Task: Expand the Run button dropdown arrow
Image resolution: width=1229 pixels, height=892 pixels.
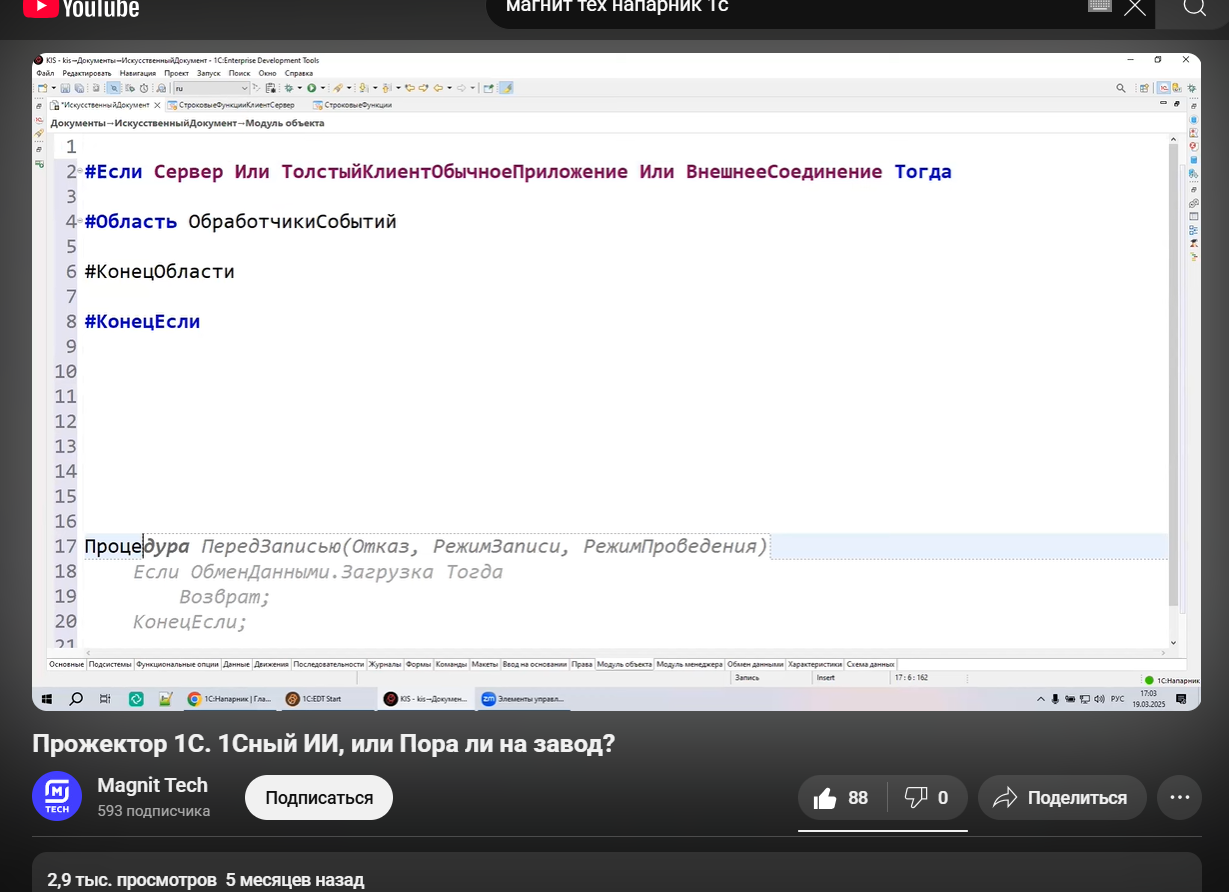Action: (x=323, y=88)
